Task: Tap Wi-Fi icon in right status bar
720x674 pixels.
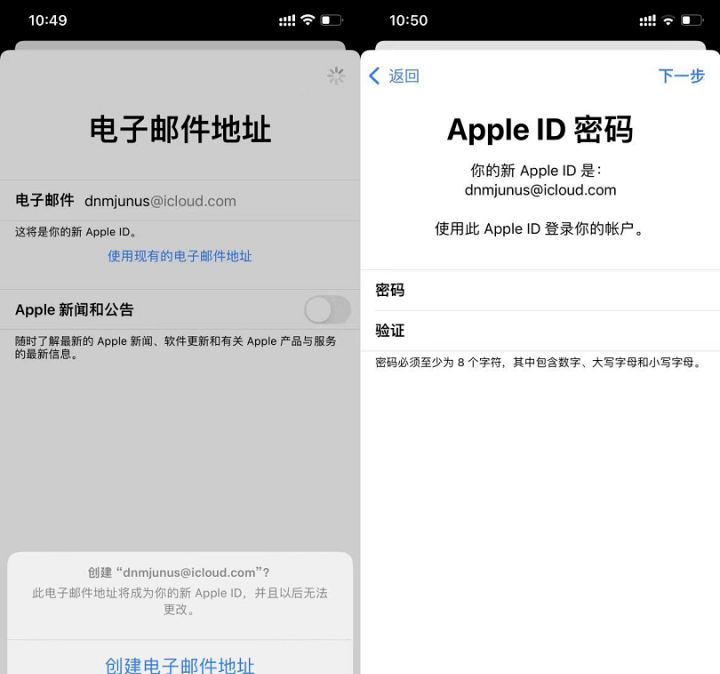Action: [x=668, y=20]
